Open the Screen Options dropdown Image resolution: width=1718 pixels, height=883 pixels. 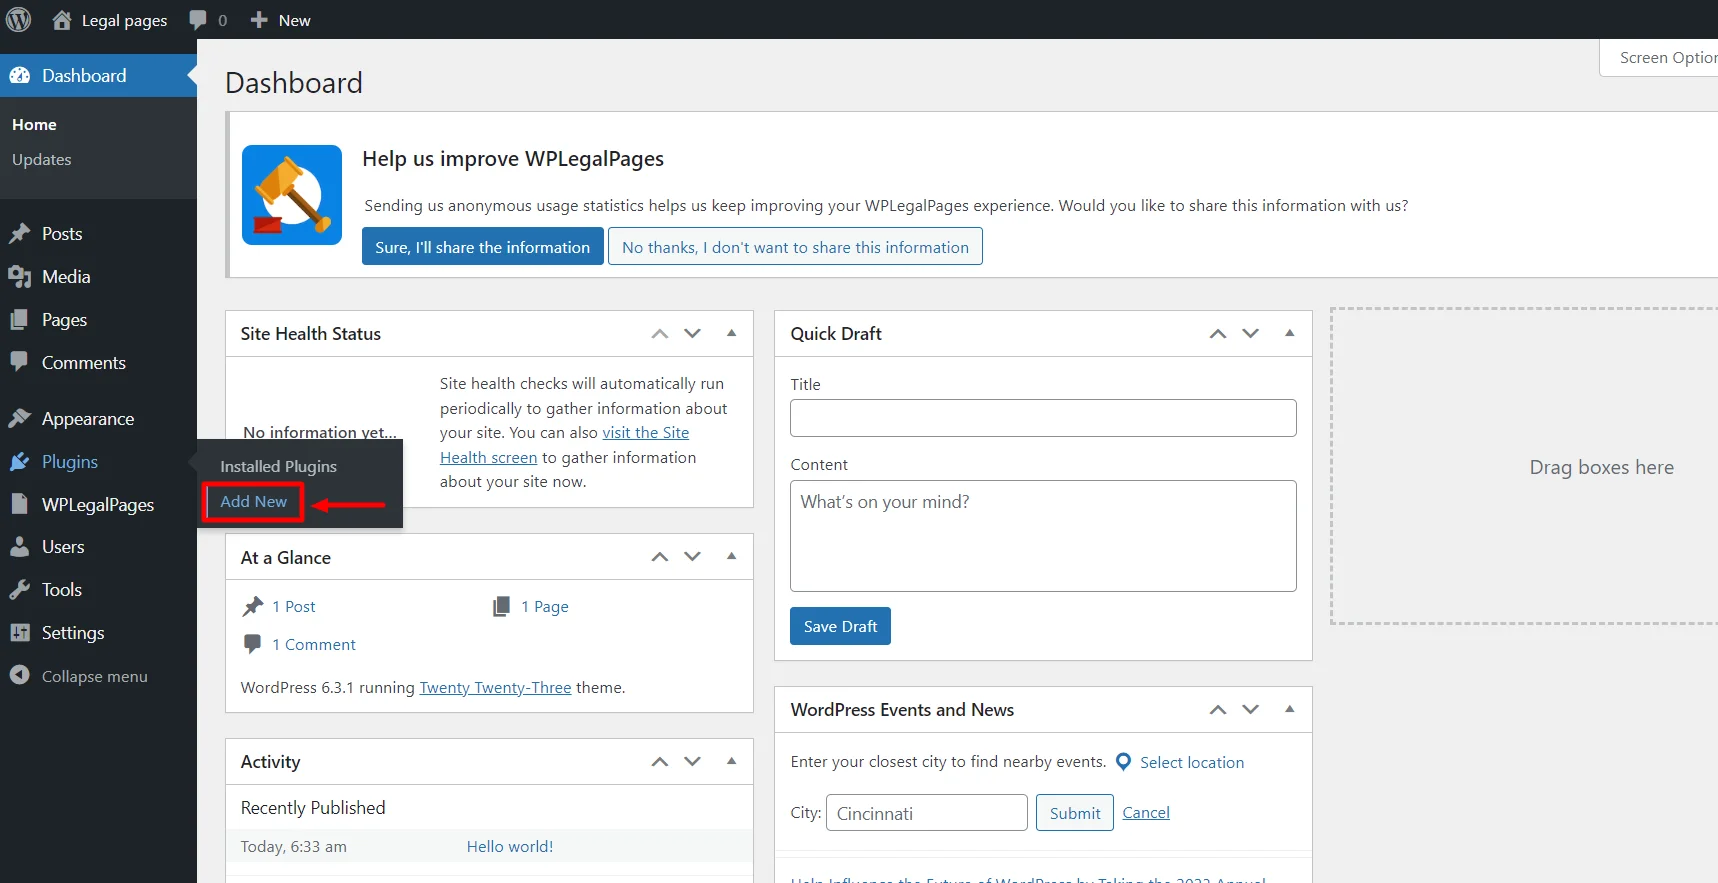1659,58
